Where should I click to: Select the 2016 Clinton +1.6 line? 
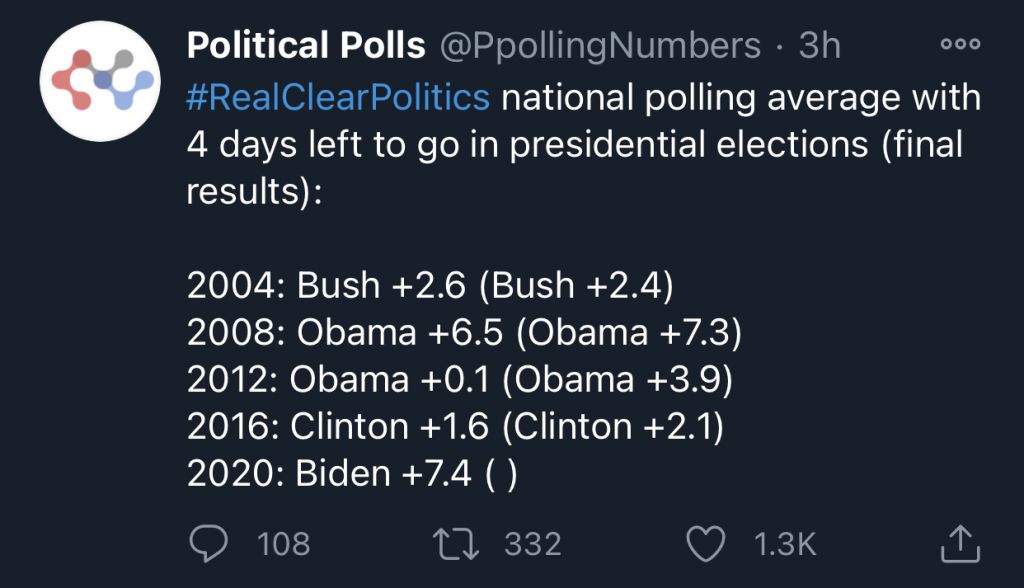(455, 427)
